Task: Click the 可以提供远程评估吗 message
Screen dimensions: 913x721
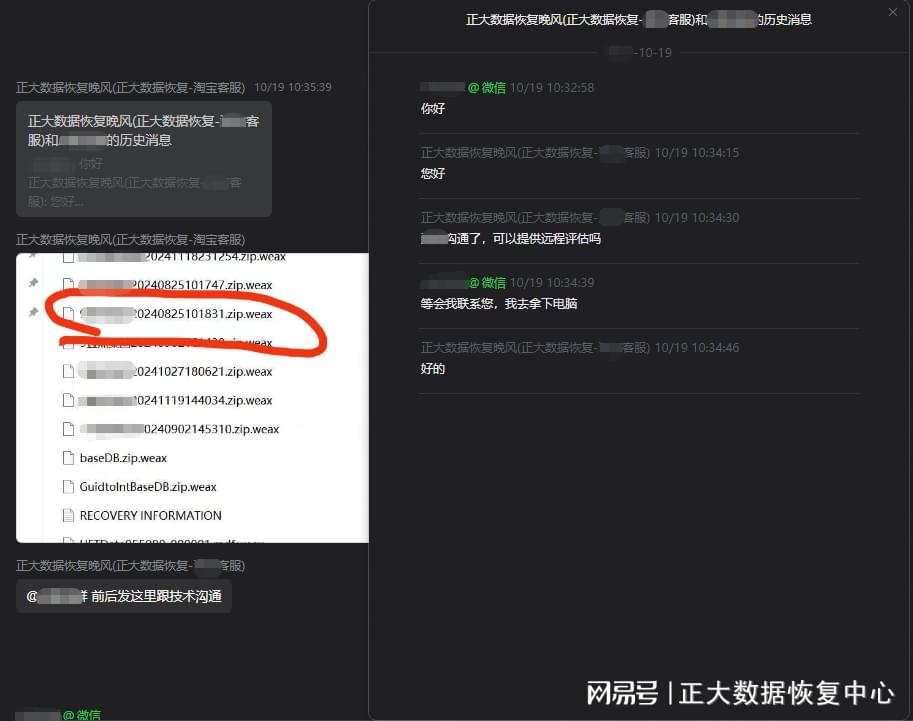Action: click(x=511, y=239)
